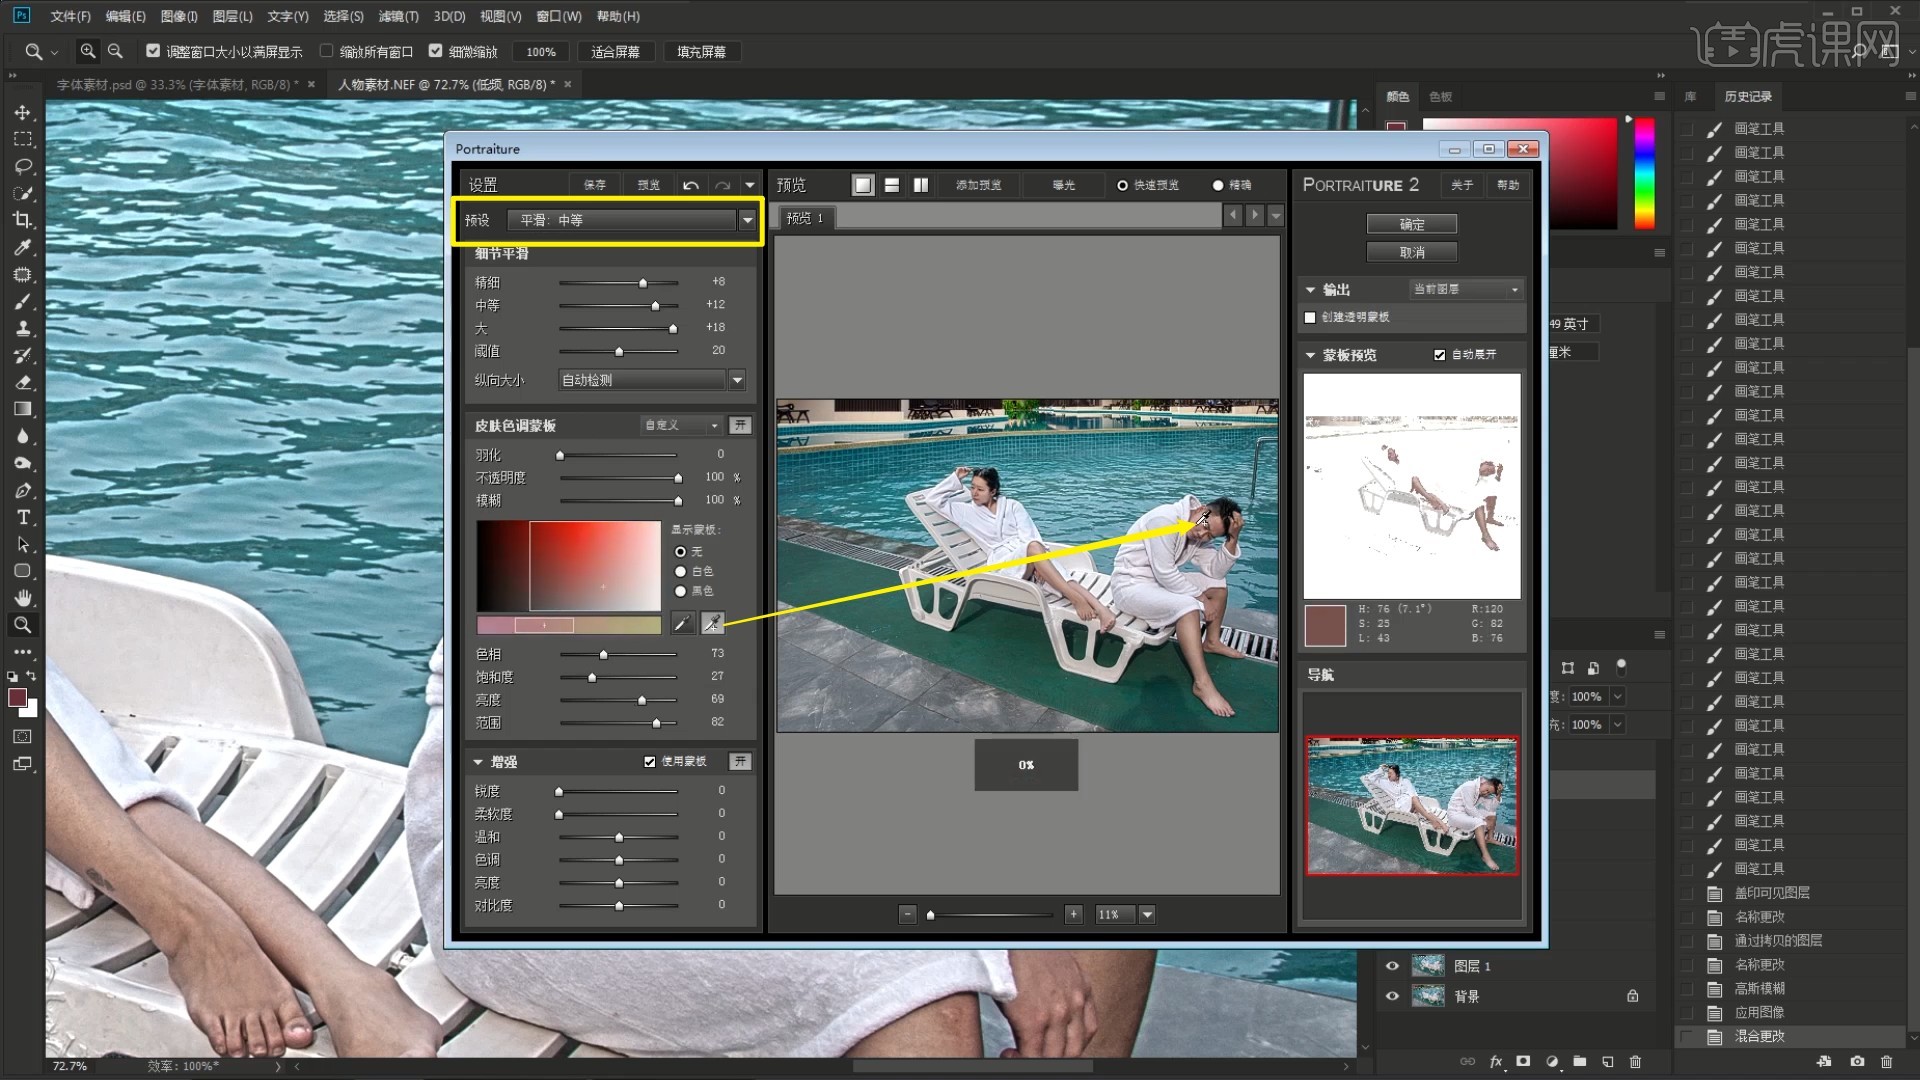Open the 滤镜(T) menu
This screenshot has width=1920, height=1080.
pos(397,16)
